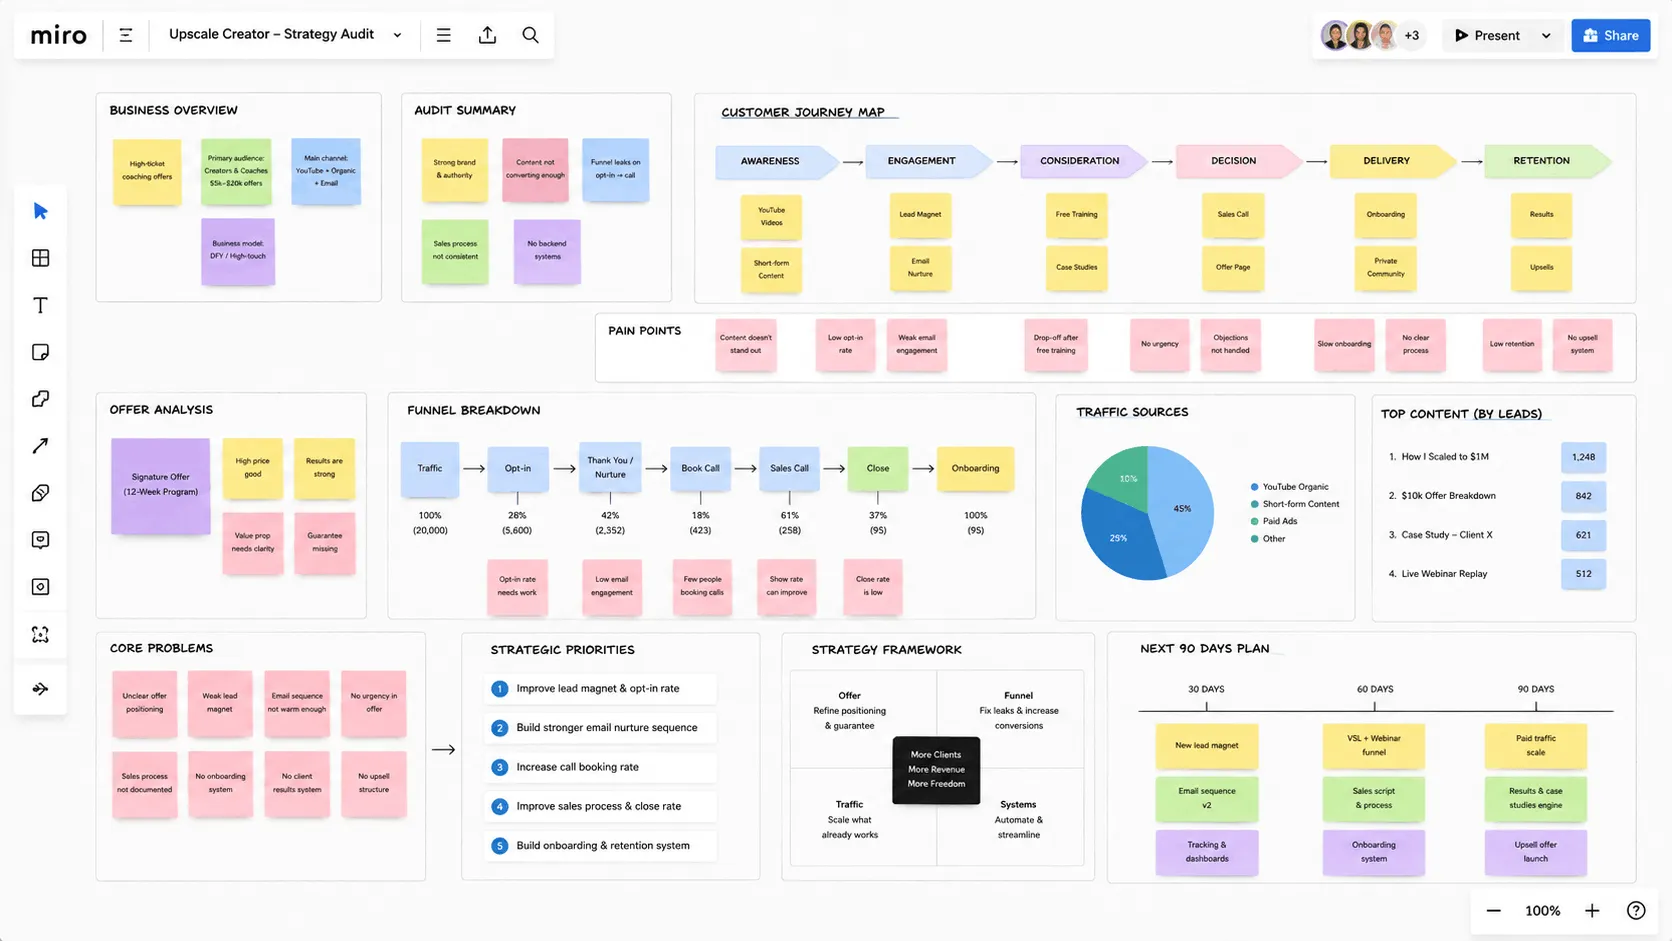Click the Present button
Image resolution: width=1672 pixels, height=941 pixels.
pyautogui.click(x=1488, y=36)
